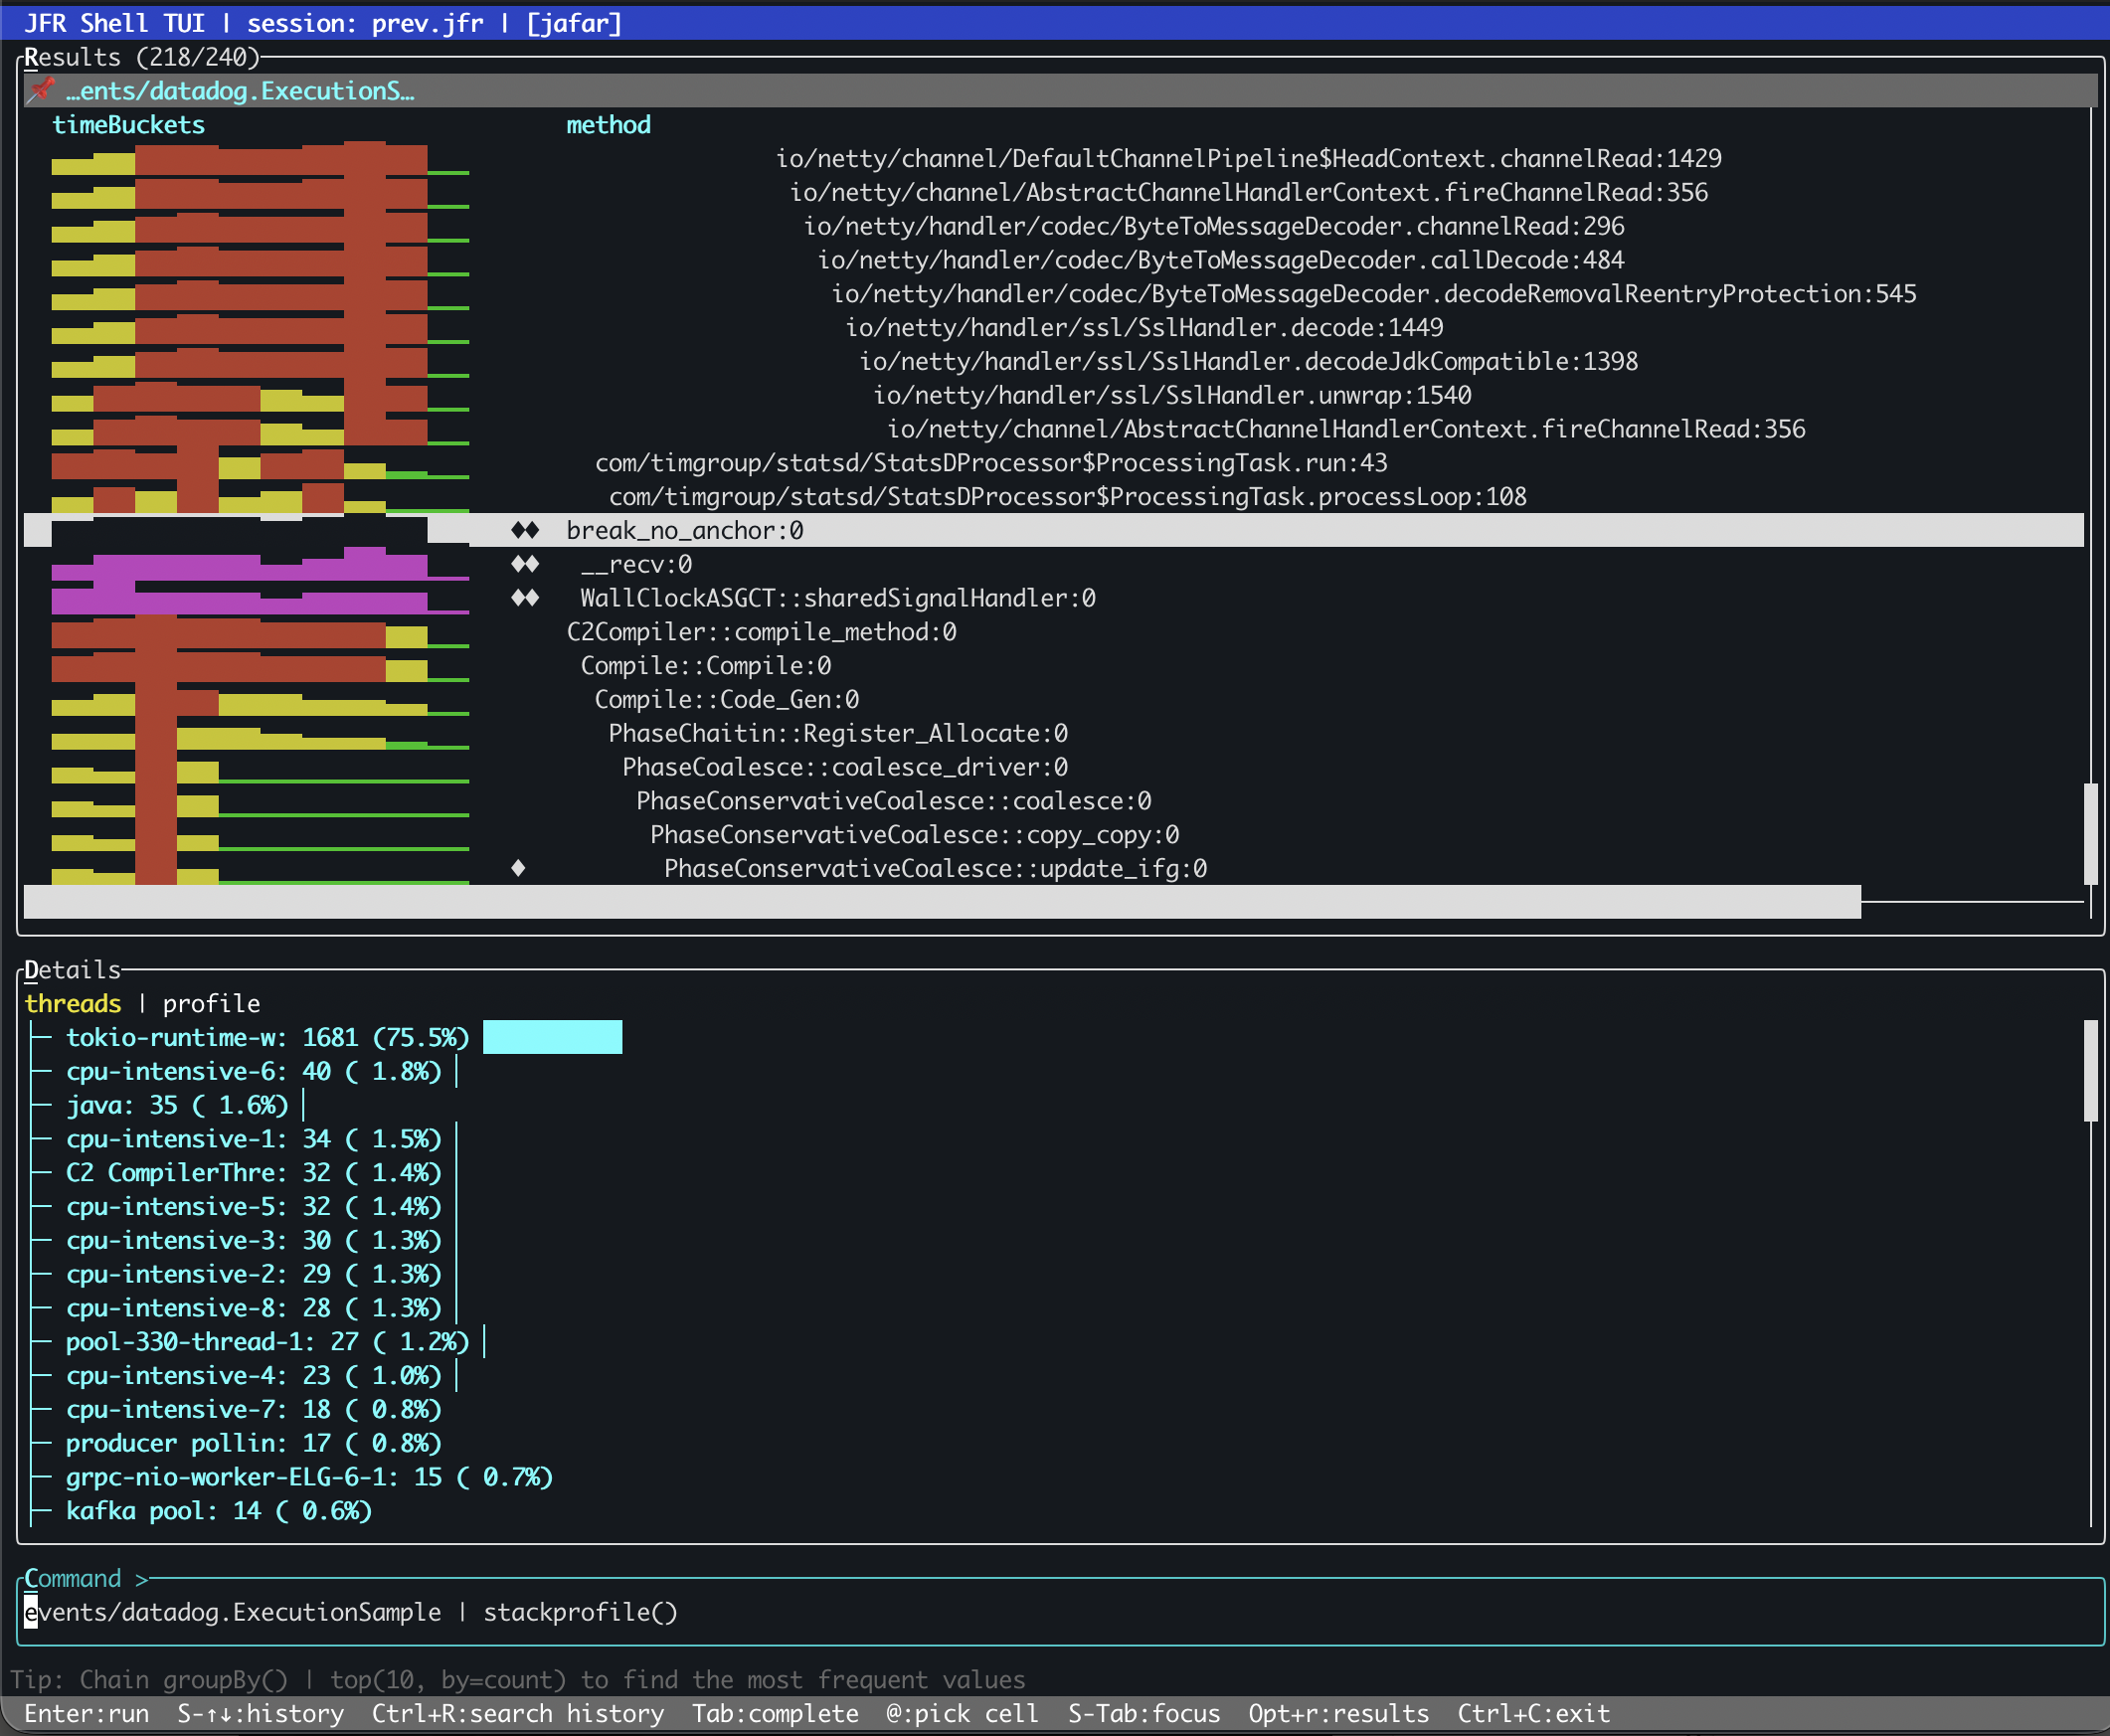
Task: Click "Enter:run" to execute the command
Action: coord(88,1713)
